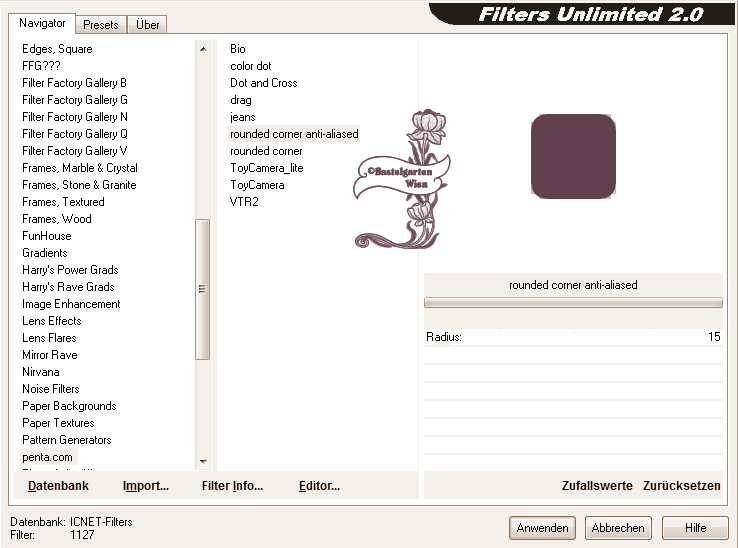Click the Radius value 15

coord(714,337)
